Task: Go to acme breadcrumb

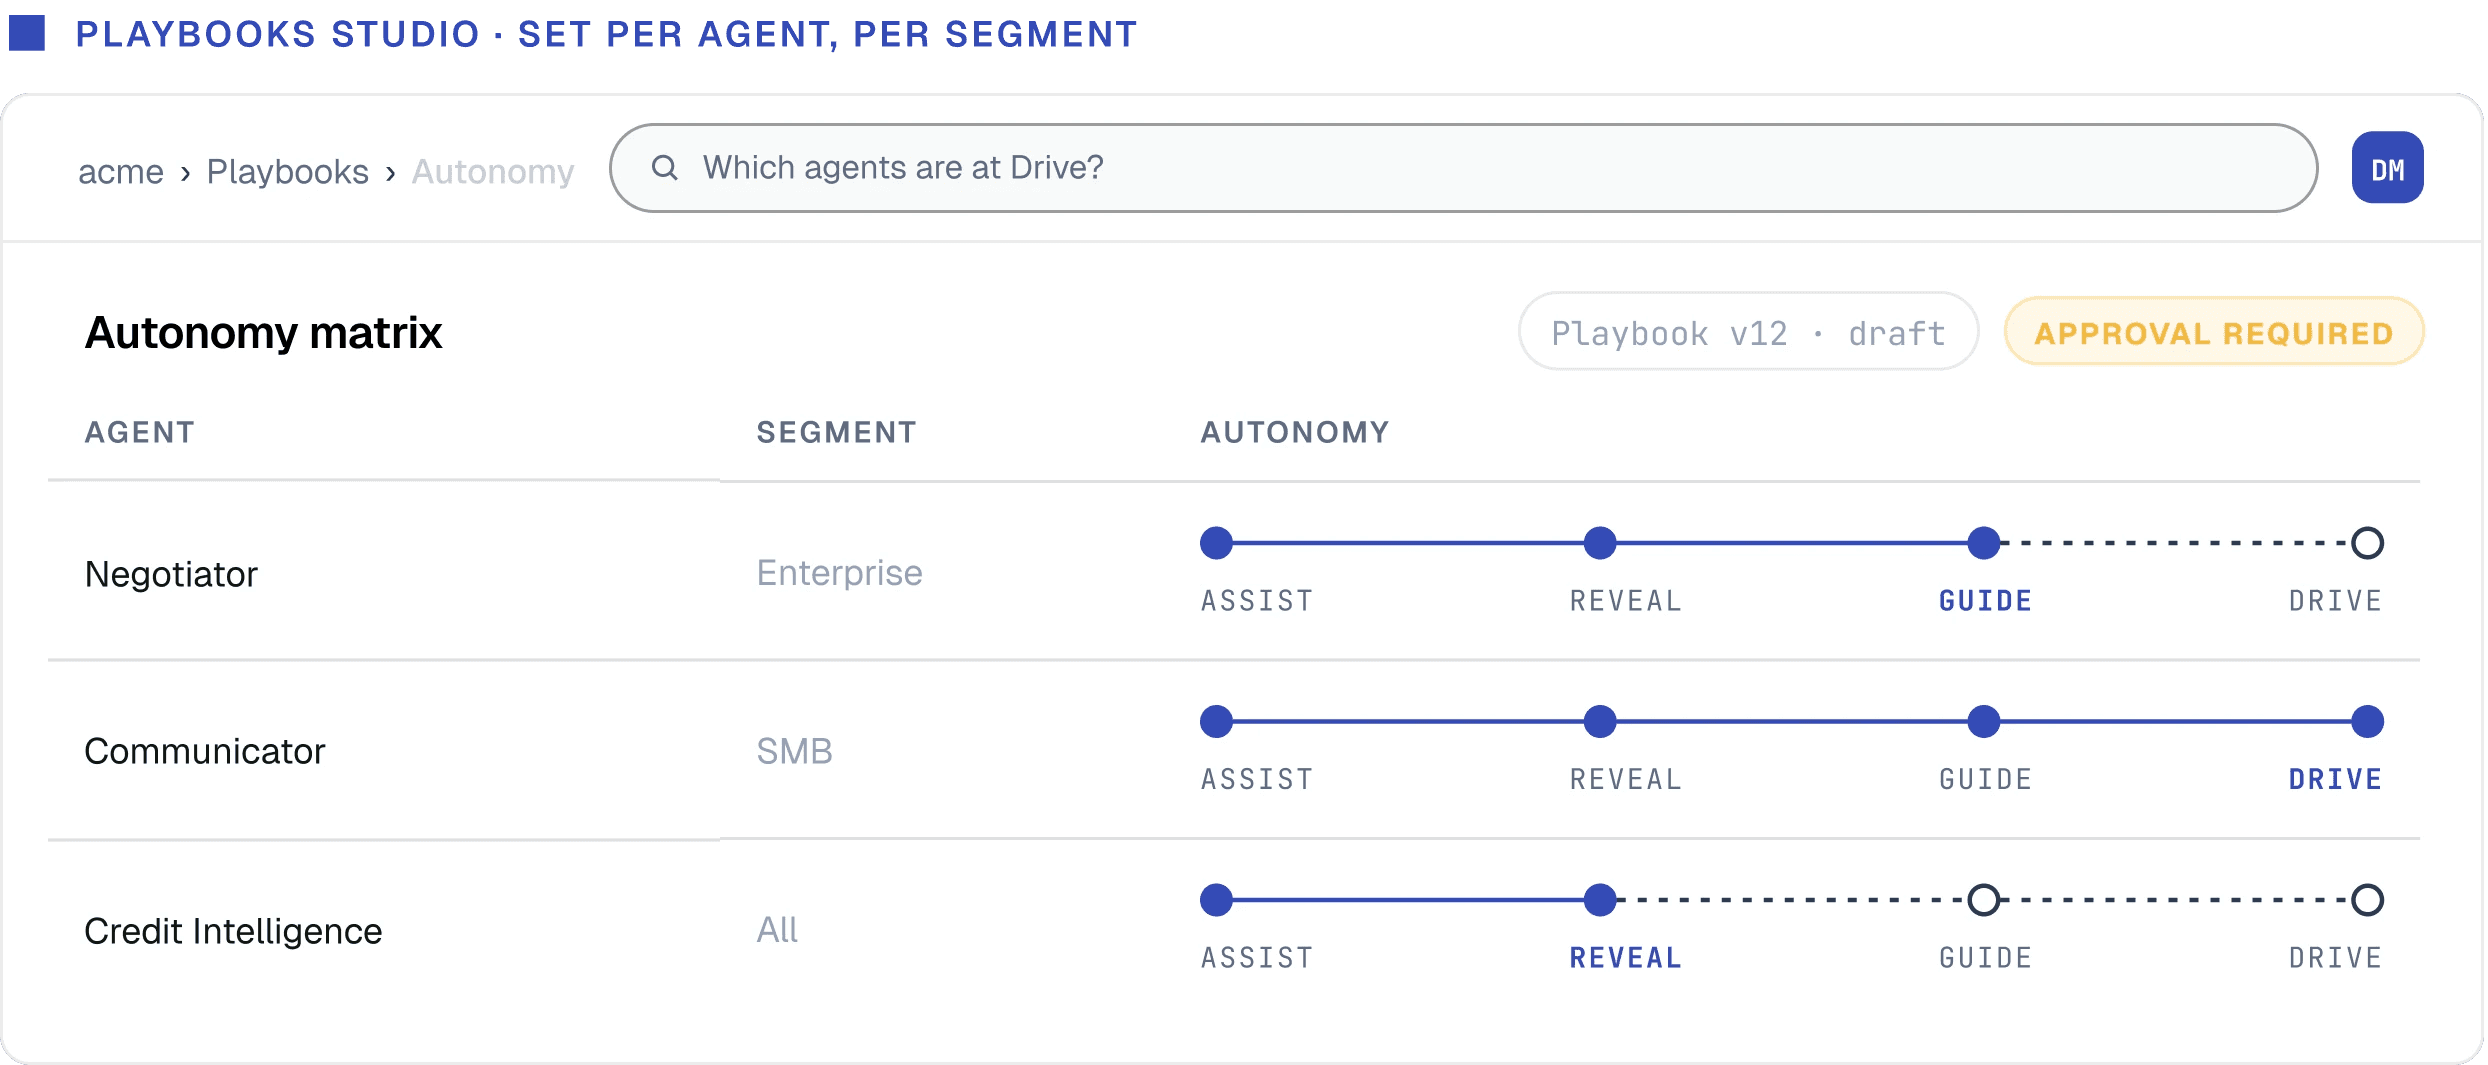Action: pyautogui.click(x=121, y=172)
